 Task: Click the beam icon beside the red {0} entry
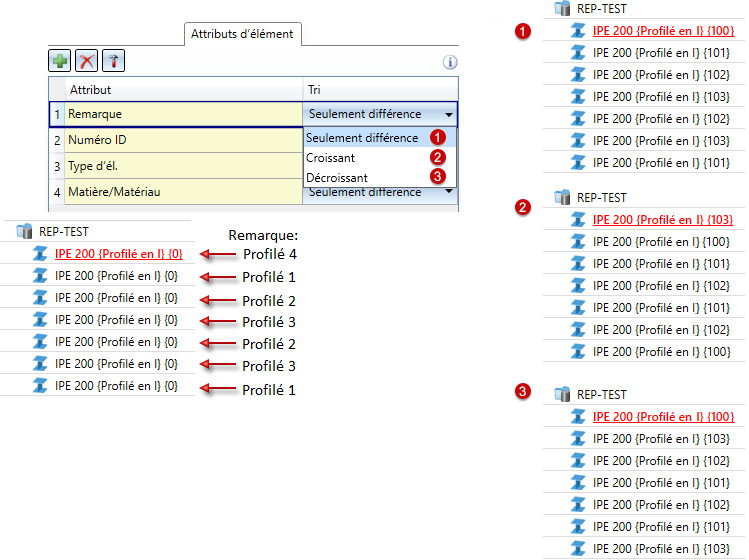[40, 254]
